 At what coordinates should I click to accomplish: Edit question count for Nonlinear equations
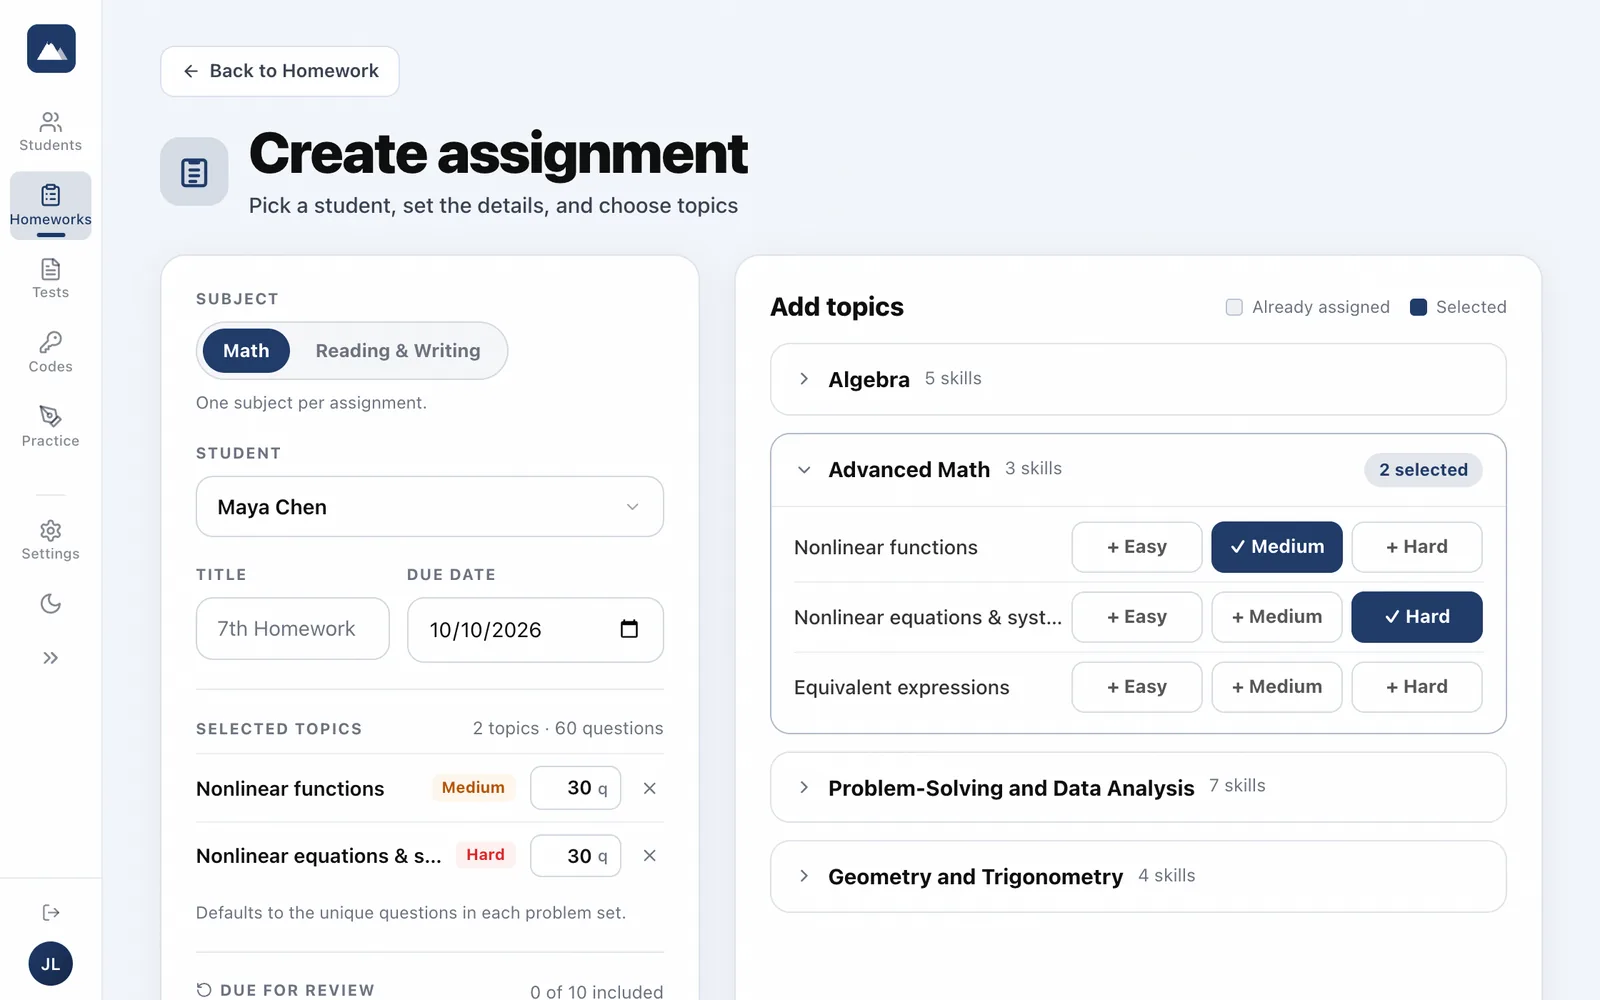575,855
